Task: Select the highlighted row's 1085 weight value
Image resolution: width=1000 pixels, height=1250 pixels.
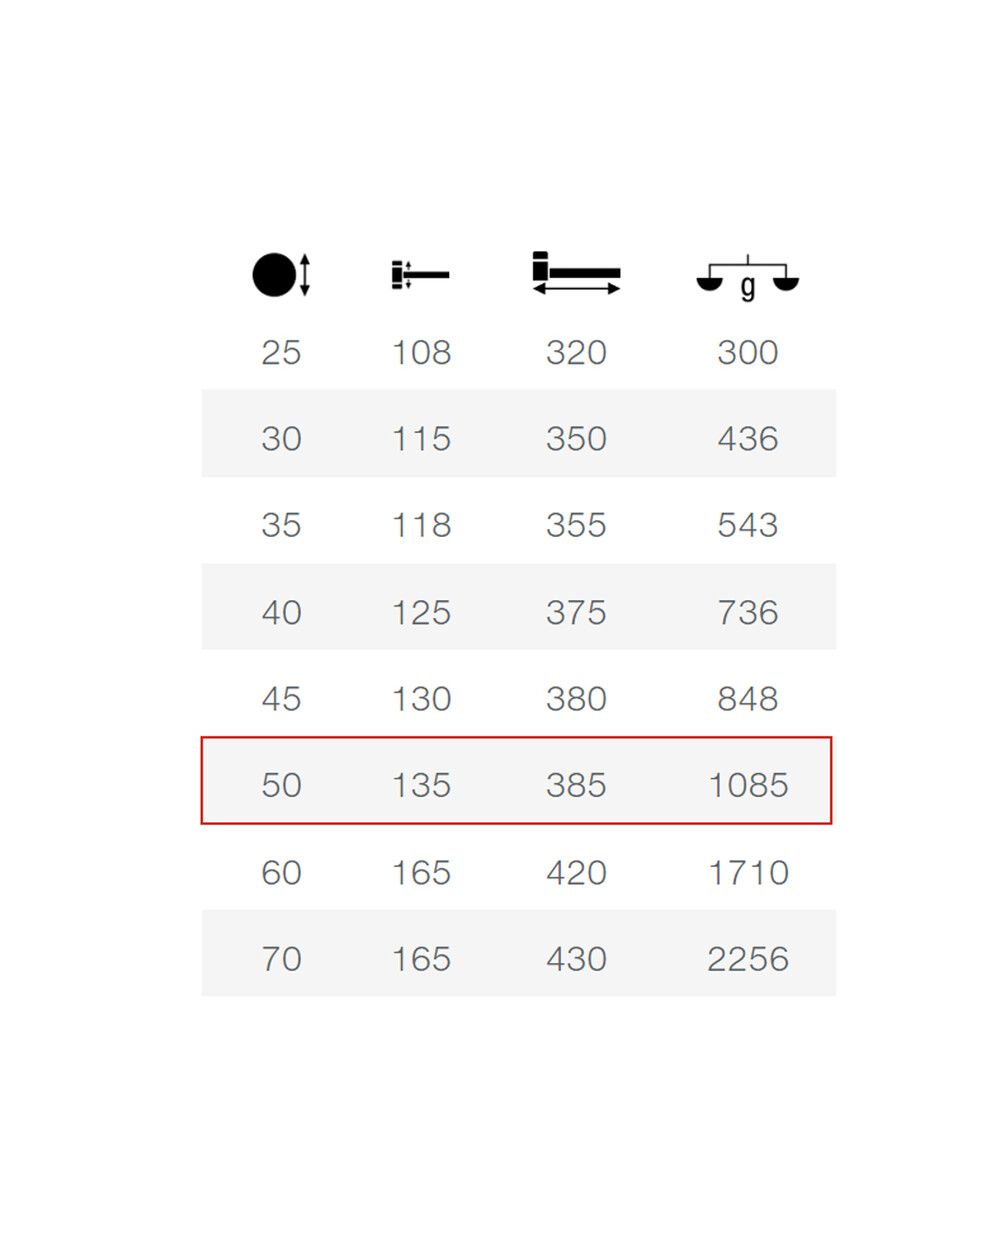Action: point(748,785)
